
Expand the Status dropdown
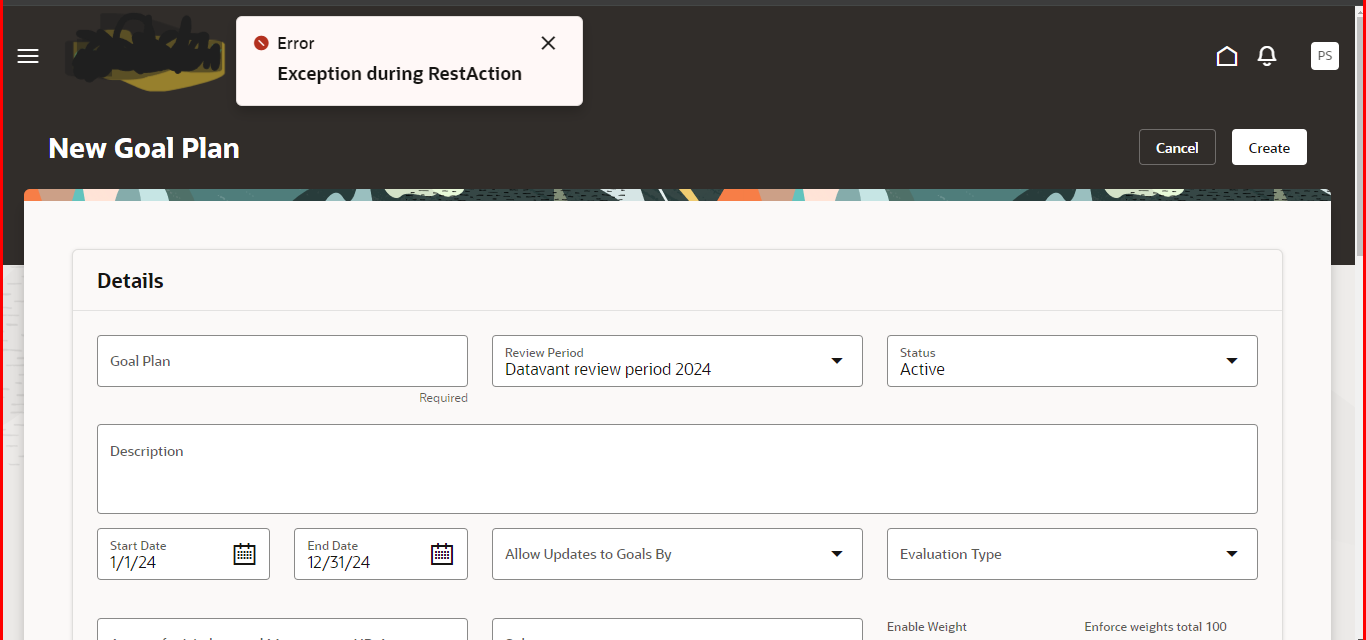pyautogui.click(x=1232, y=361)
